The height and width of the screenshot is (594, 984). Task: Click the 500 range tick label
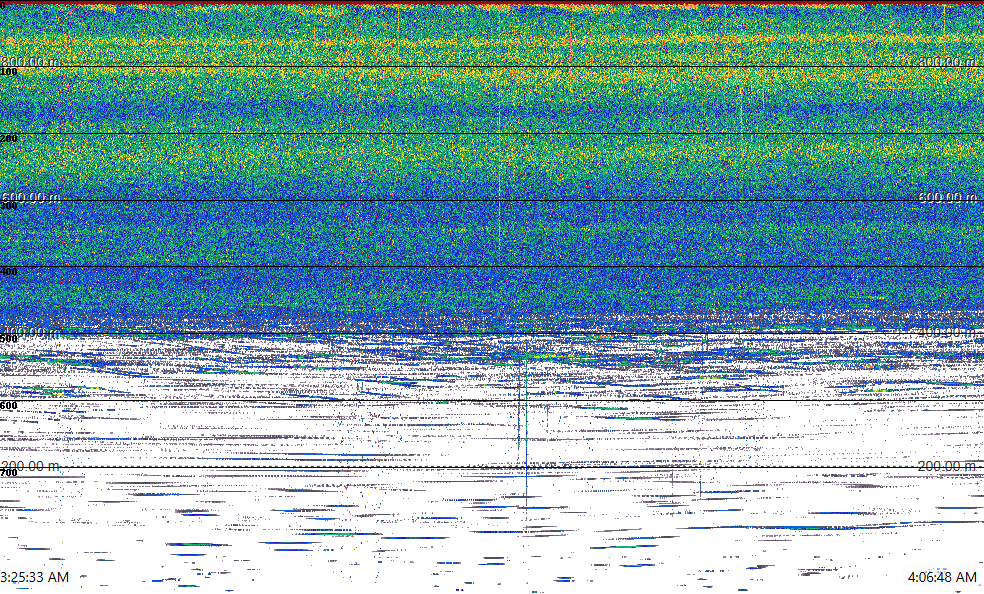click(x=9, y=339)
